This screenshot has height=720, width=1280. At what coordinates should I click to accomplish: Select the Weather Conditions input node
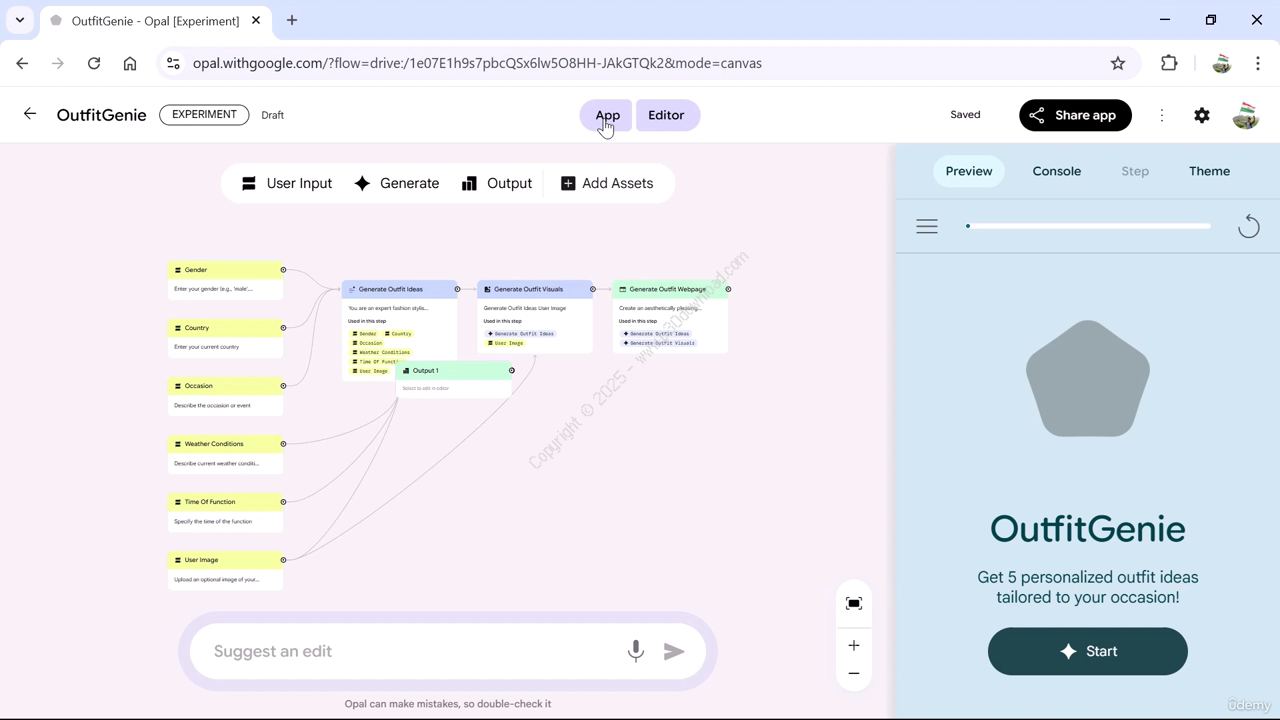pyautogui.click(x=225, y=454)
